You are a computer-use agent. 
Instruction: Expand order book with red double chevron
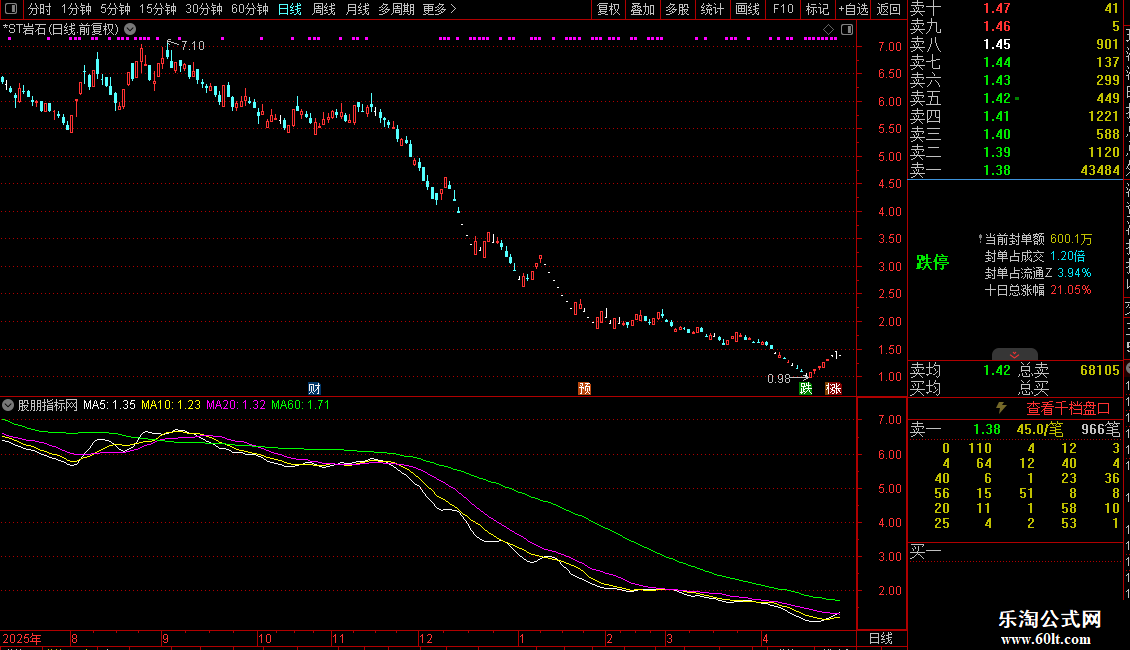1015,355
